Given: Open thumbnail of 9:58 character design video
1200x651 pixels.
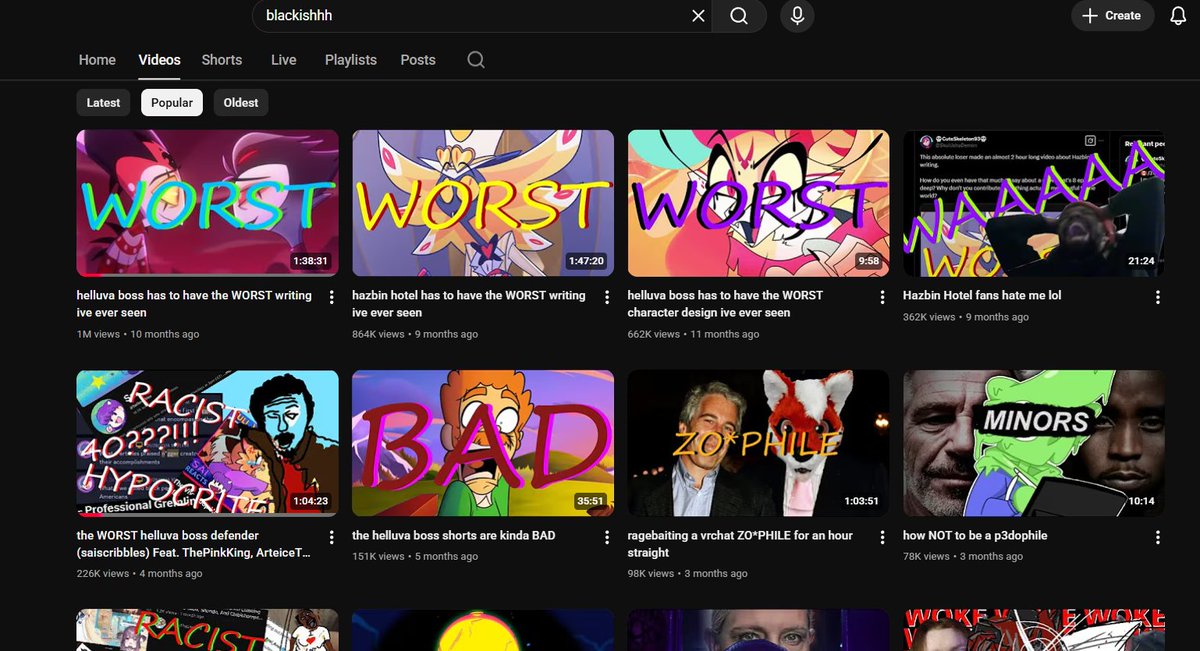Looking at the screenshot, I should [759, 203].
